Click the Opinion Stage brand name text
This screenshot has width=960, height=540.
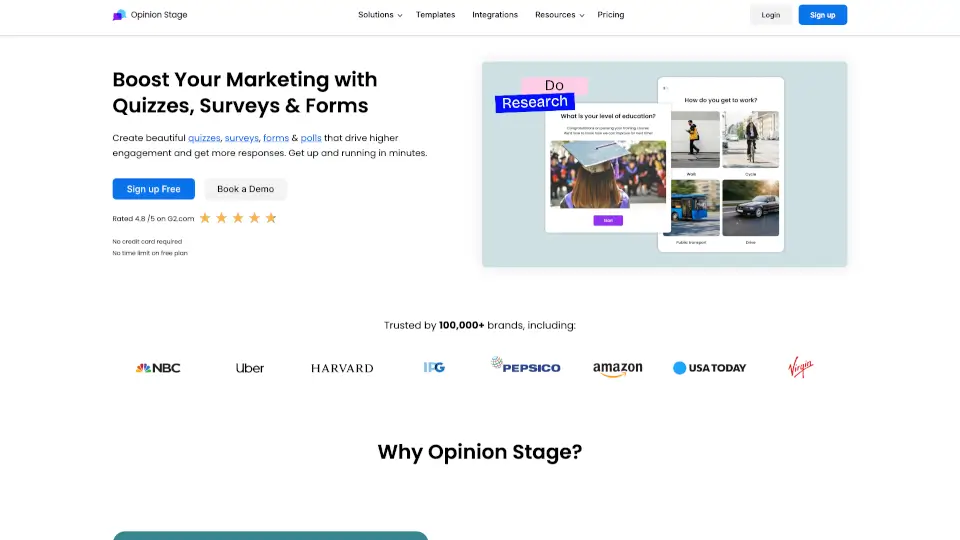point(159,15)
